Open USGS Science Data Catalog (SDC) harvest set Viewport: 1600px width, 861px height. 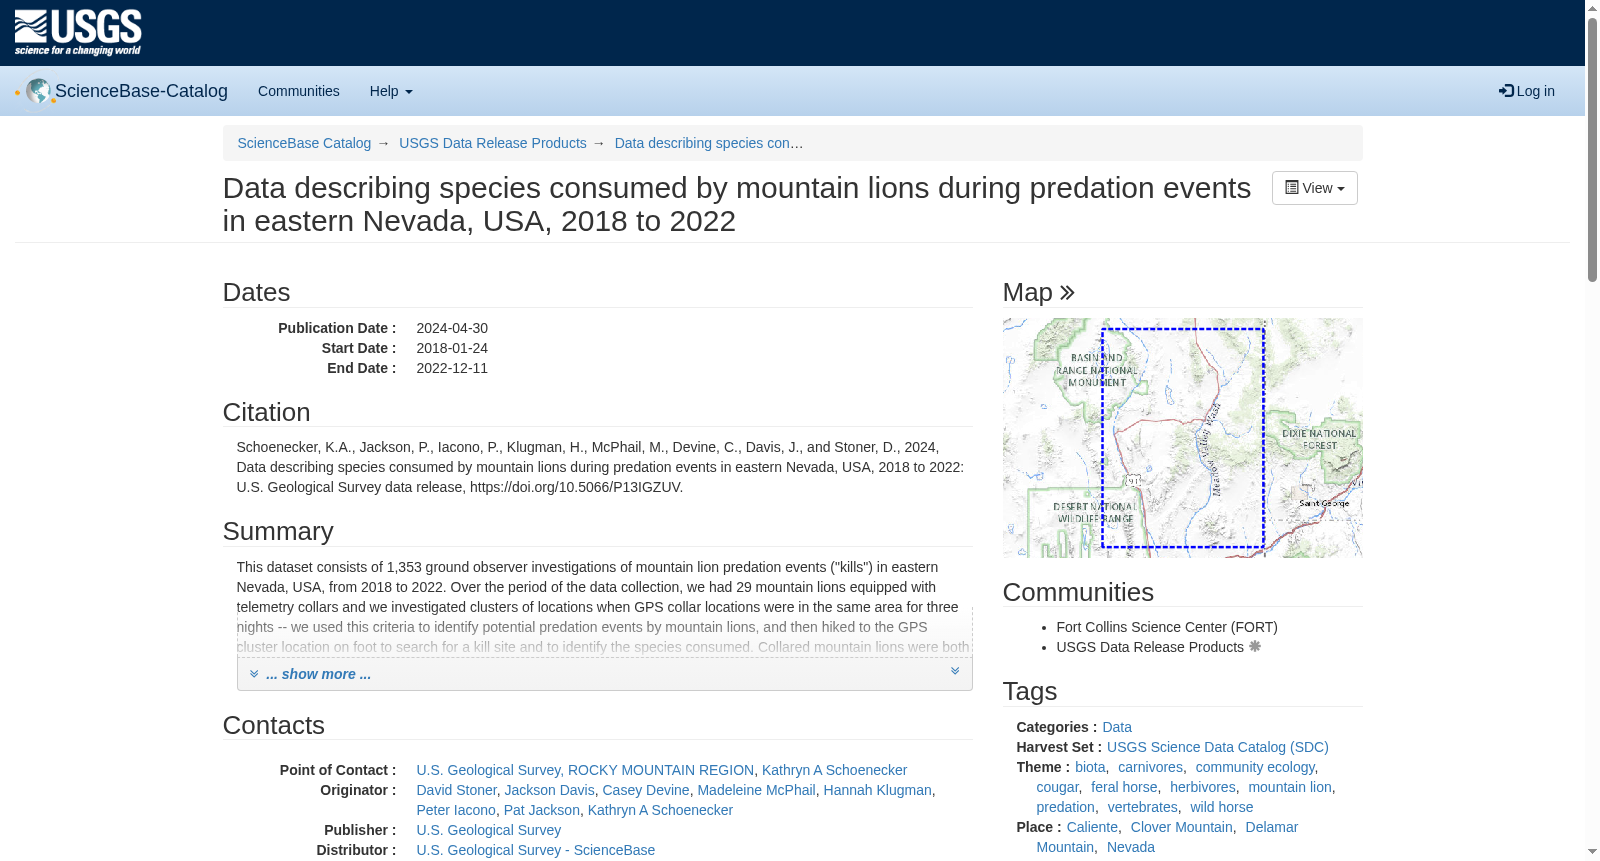point(1218,747)
